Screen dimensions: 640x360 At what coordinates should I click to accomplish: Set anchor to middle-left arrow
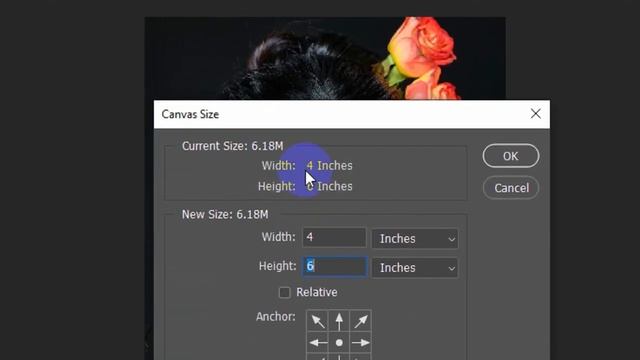[x=317, y=342]
